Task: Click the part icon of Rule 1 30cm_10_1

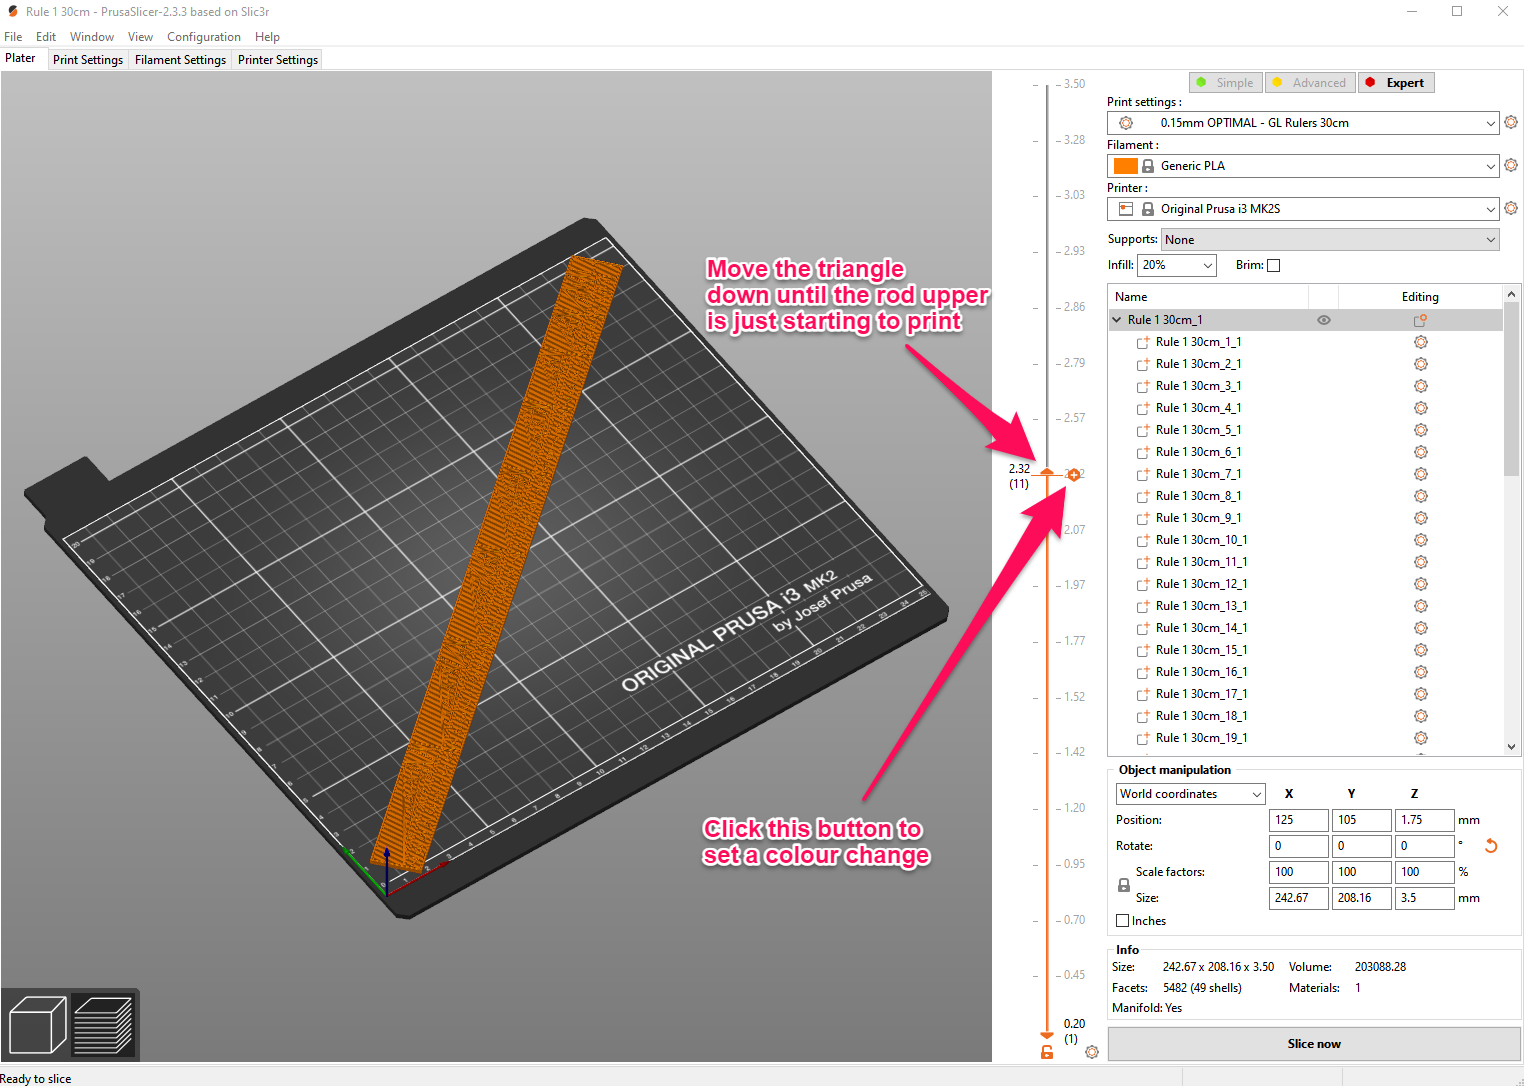Action: tap(1143, 541)
